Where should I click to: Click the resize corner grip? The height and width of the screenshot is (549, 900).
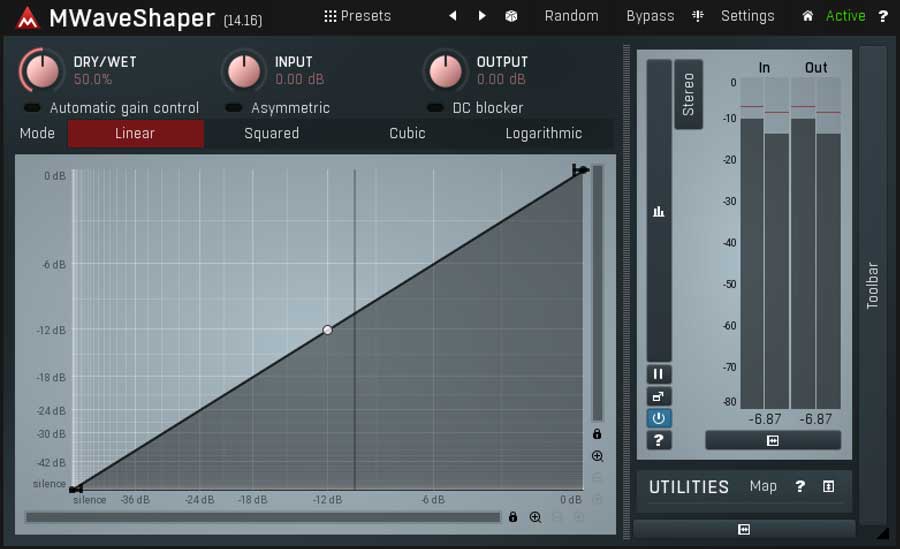pyautogui.click(x=882, y=533)
